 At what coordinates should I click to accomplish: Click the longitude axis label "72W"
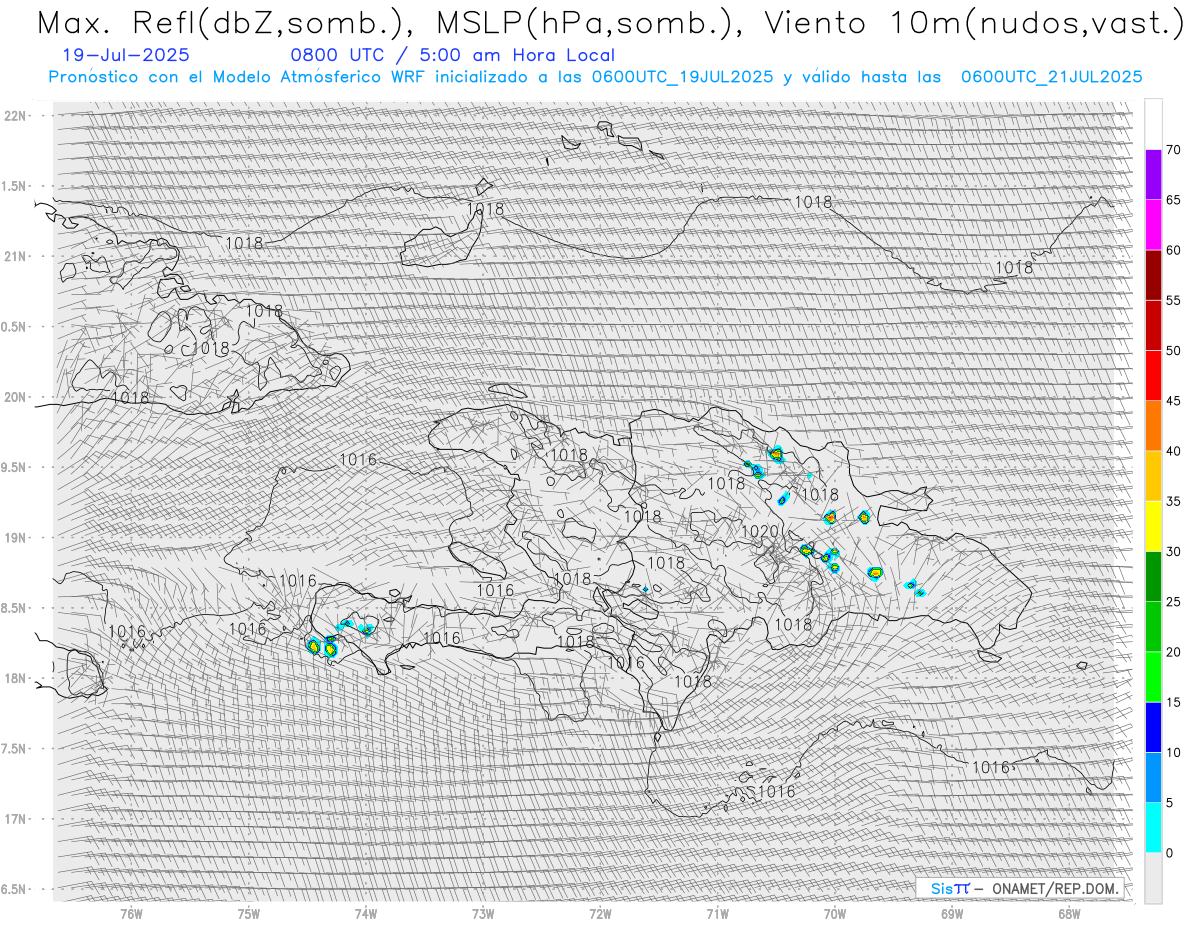(600, 913)
